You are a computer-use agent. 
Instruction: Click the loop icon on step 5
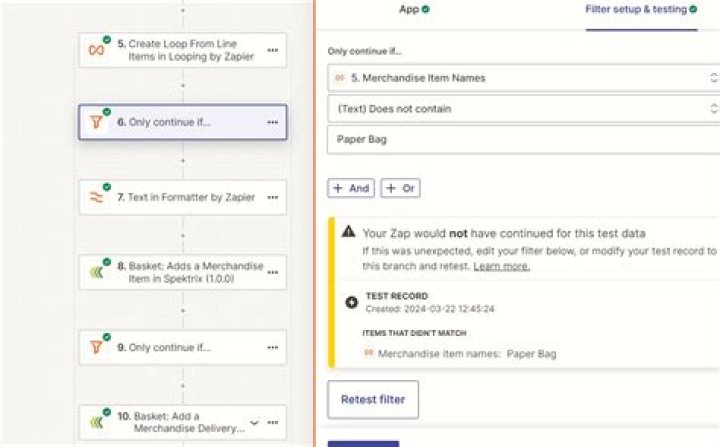(x=96, y=50)
